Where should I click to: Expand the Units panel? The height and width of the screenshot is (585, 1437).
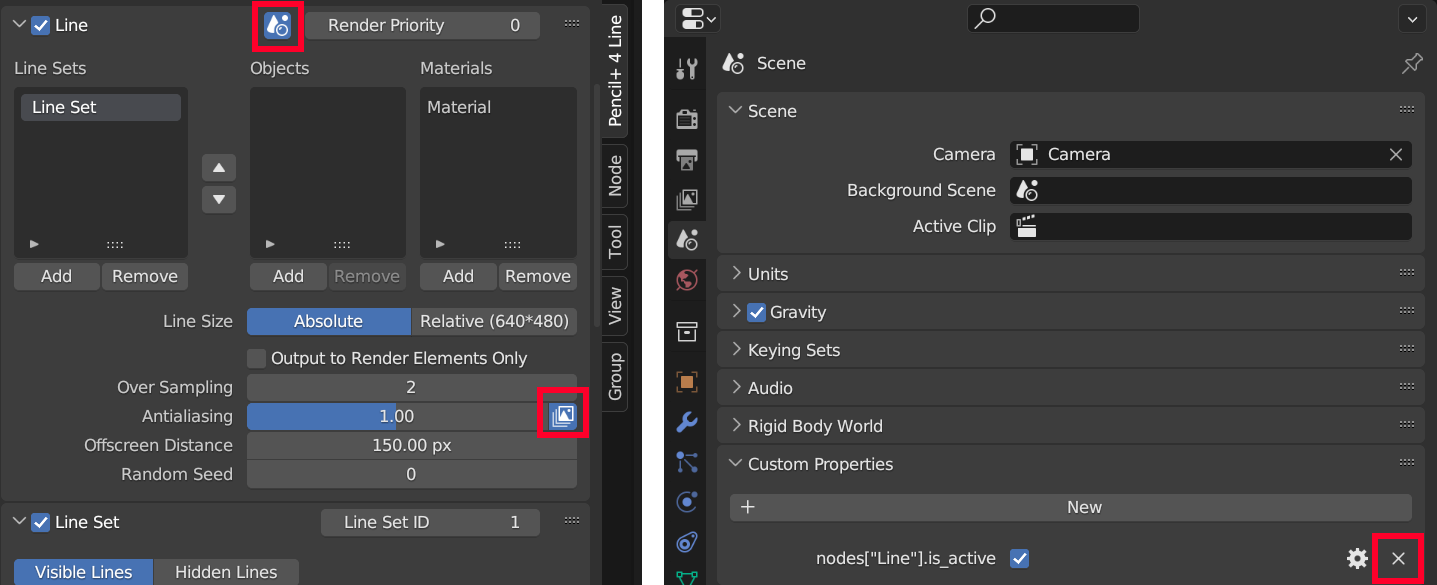click(x=767, y=274)
